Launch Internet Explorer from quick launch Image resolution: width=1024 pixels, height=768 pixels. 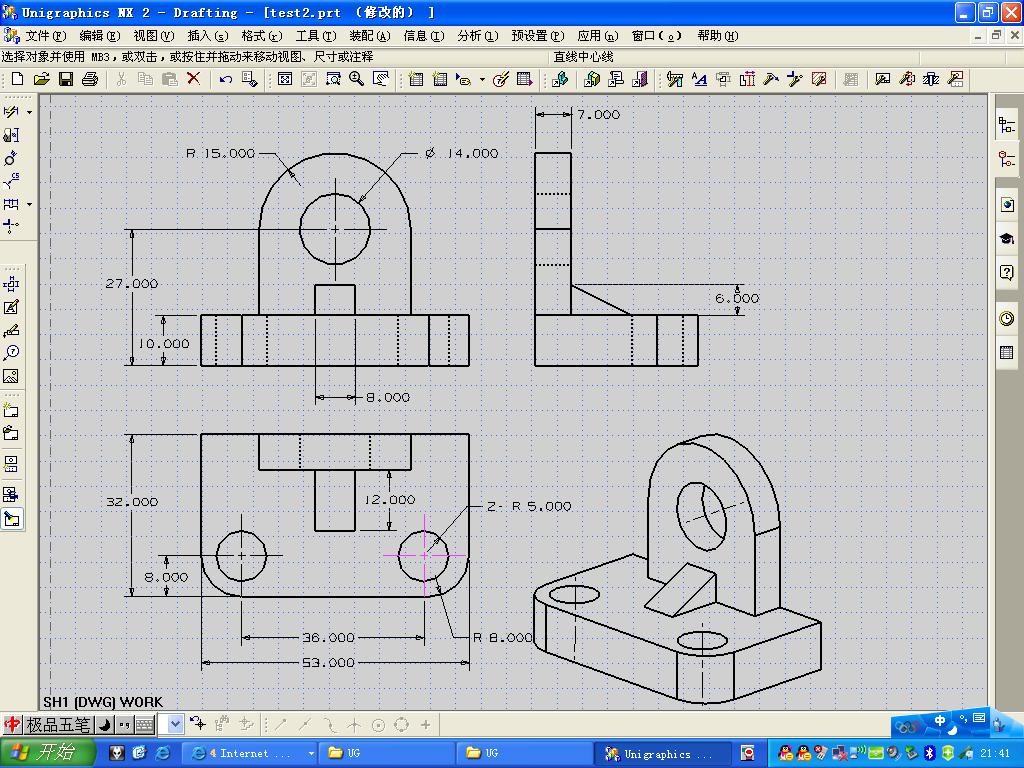pos(163,753)
